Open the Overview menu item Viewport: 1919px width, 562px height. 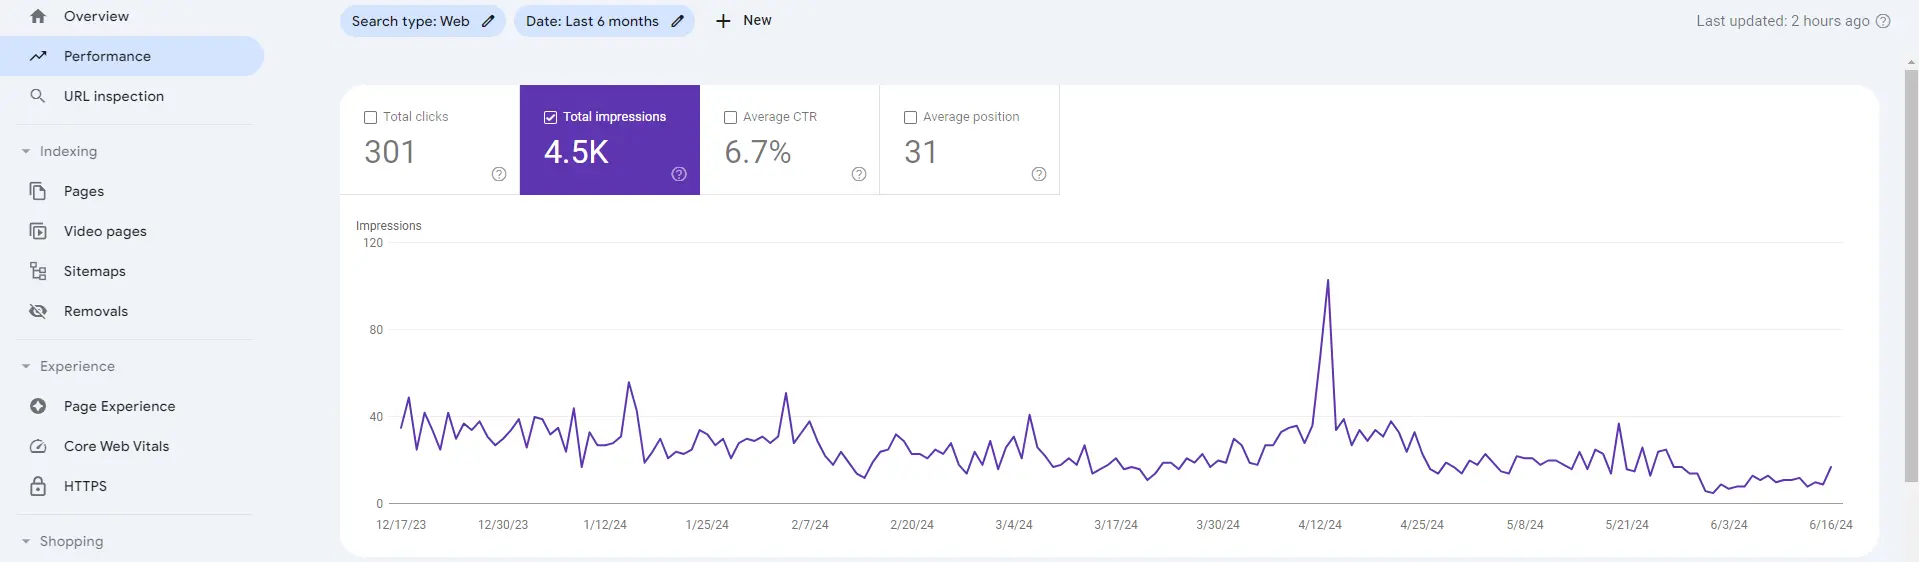coord(132,16)
